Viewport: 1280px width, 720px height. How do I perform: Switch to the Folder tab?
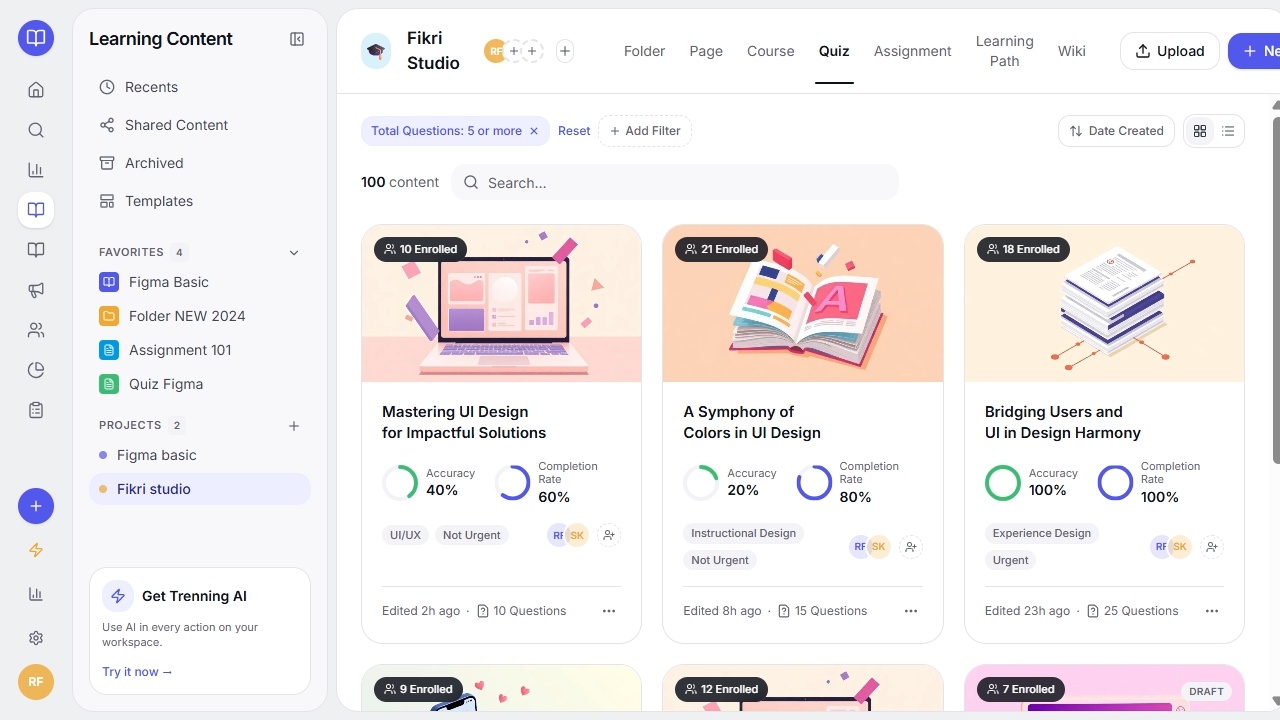[x=644, y=51]
